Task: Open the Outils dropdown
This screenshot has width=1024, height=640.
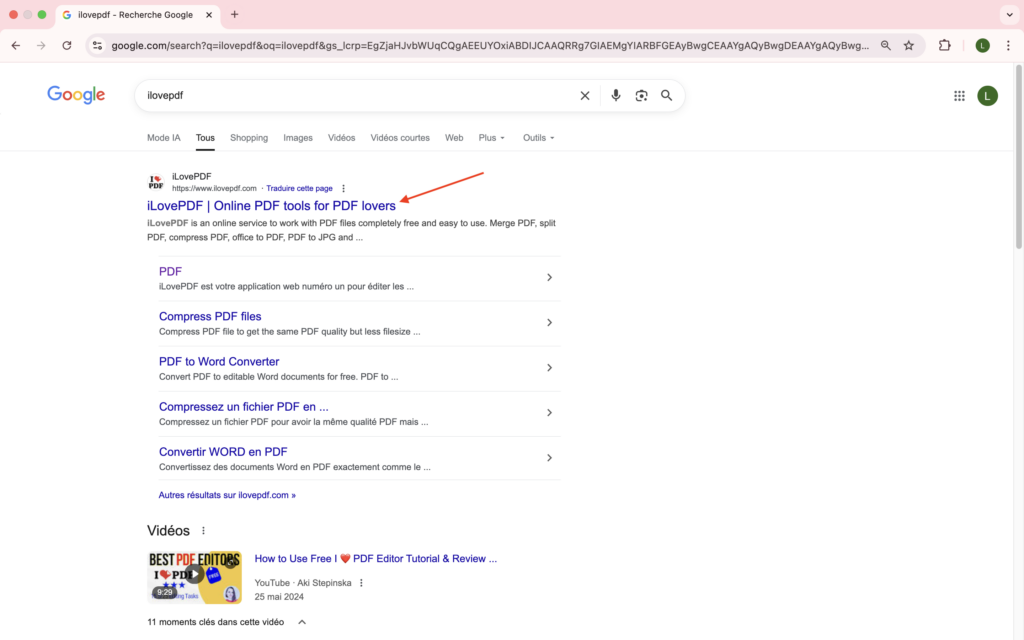Action: (x=538, y=138)
